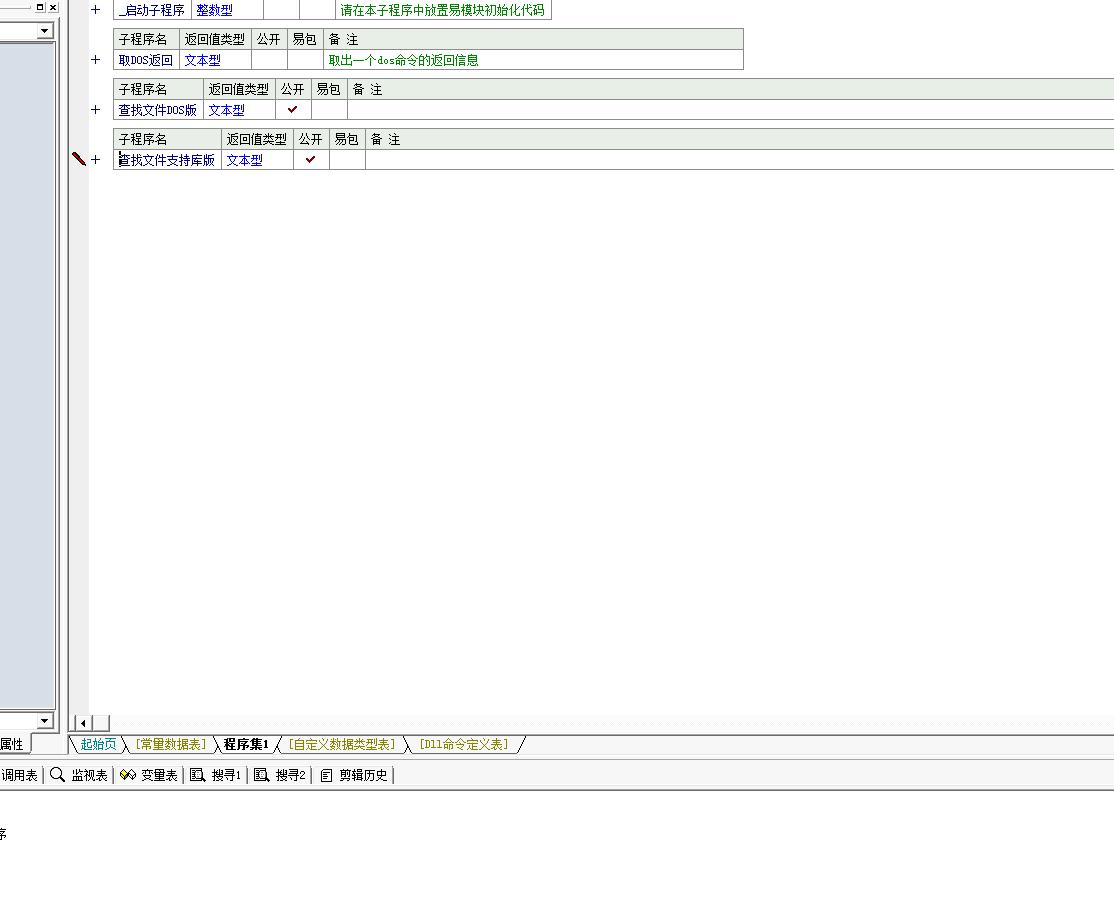1114x915 pixels.
Task: Toggle 公开 cell for 取DOS返回
Action: (269, 60)
